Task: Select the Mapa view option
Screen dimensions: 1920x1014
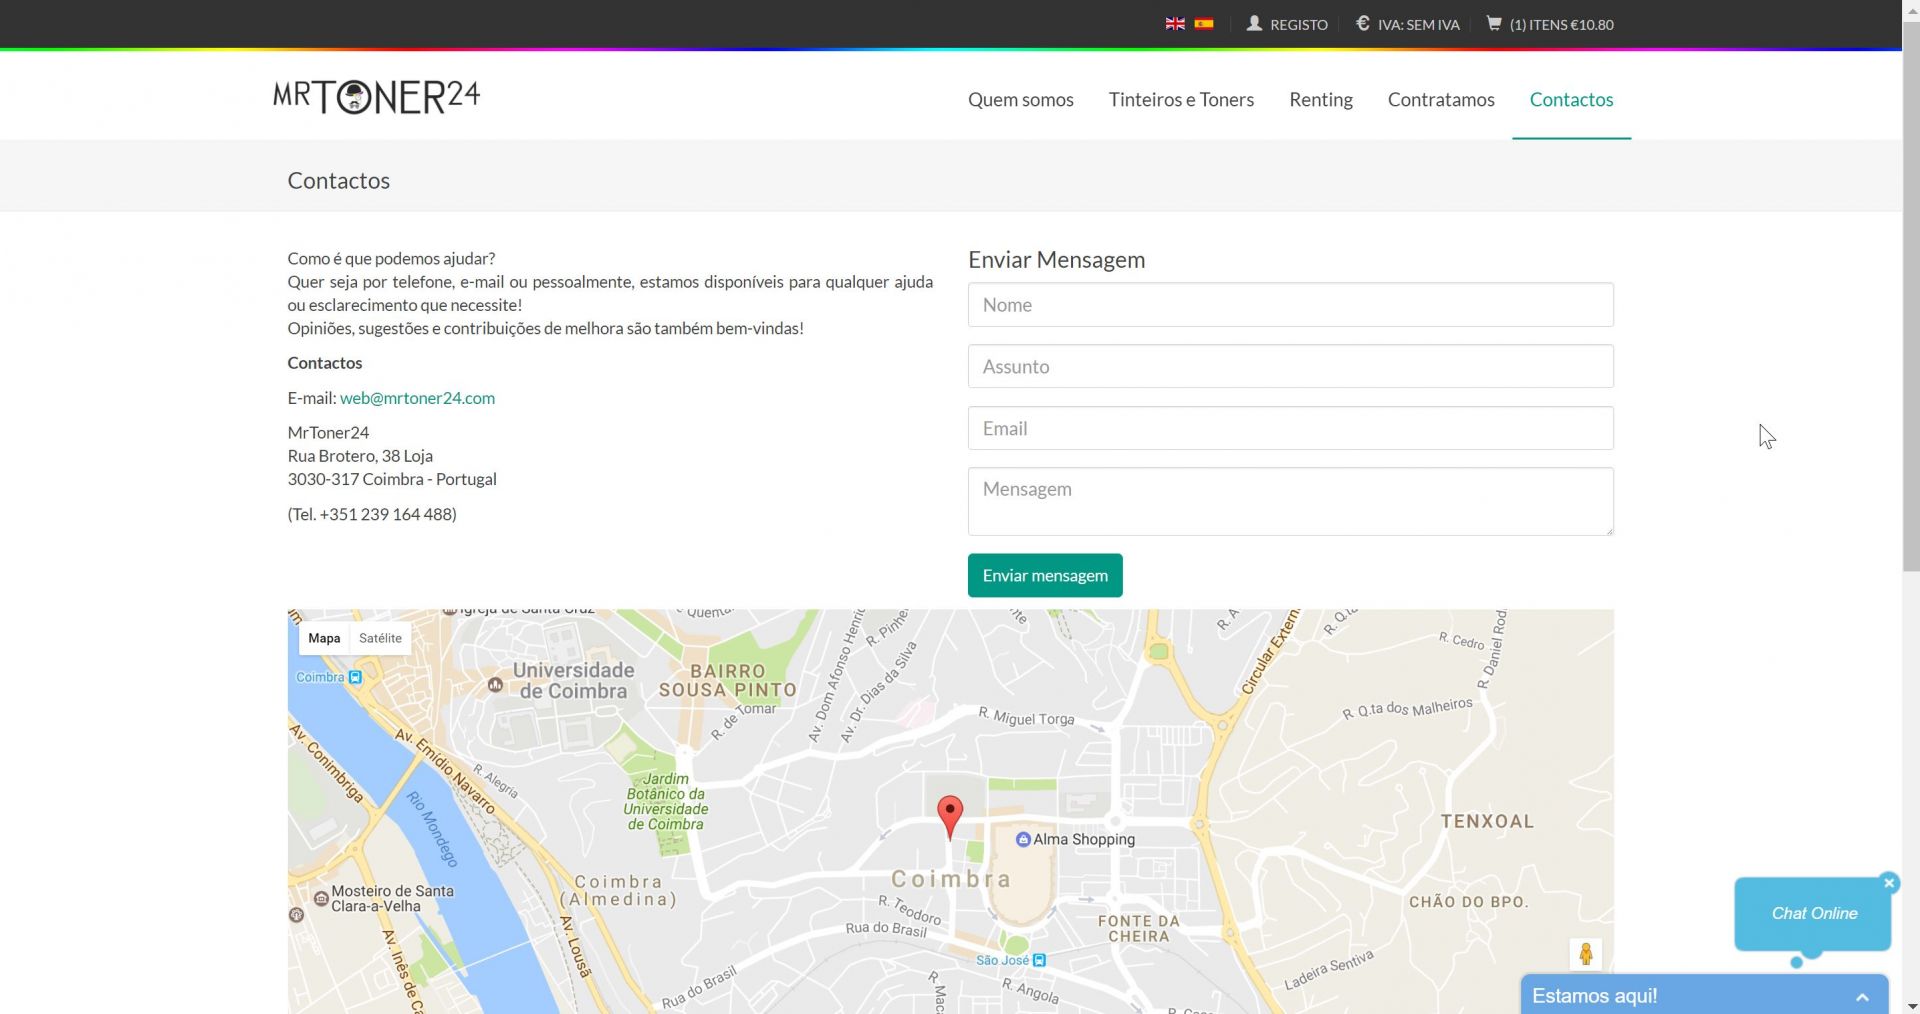Action: [324, 638]
